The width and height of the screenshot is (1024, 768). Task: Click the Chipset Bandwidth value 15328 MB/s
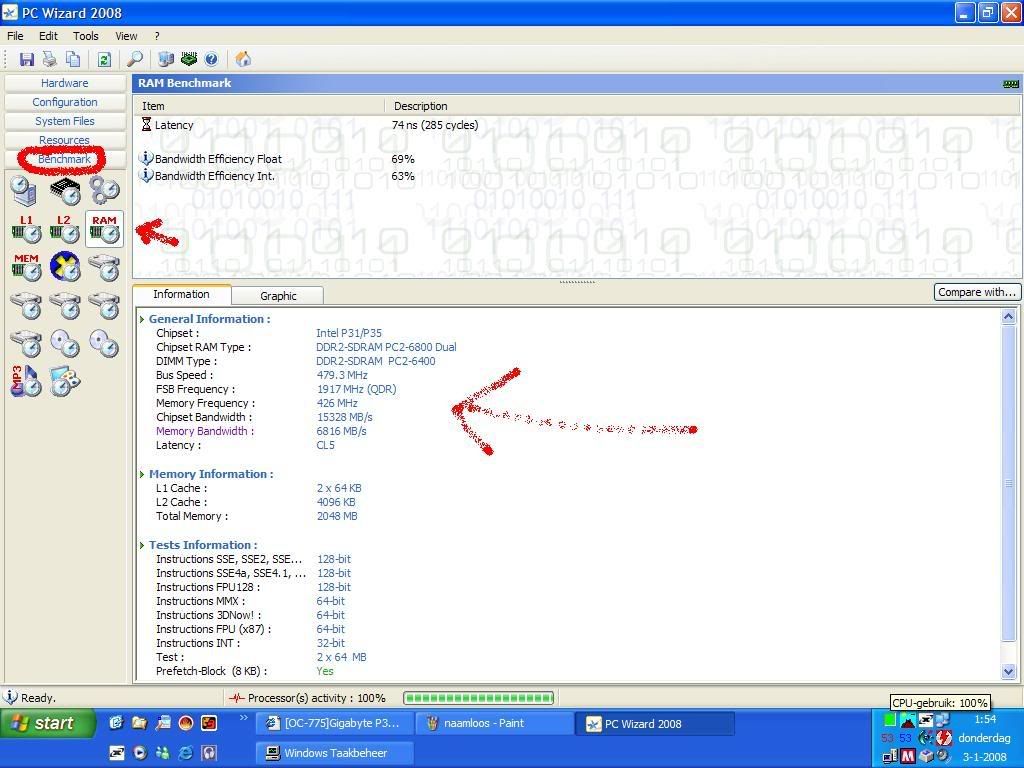click(x=344, y=417)
